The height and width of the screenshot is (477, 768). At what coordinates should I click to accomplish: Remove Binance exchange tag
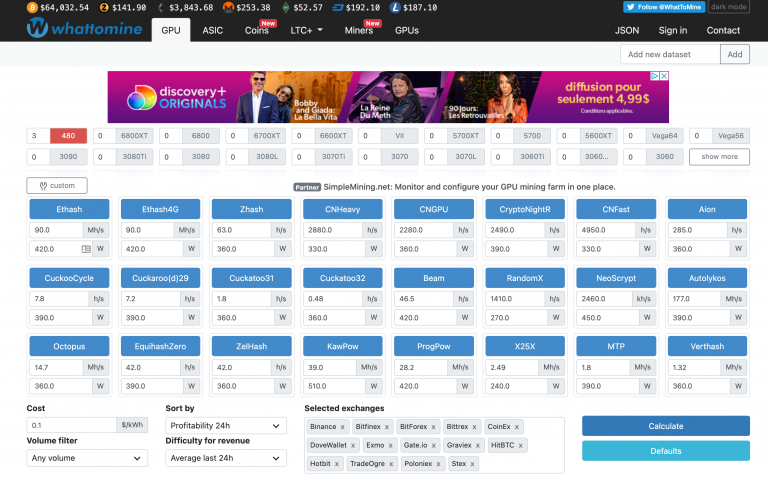coord(342,427)
